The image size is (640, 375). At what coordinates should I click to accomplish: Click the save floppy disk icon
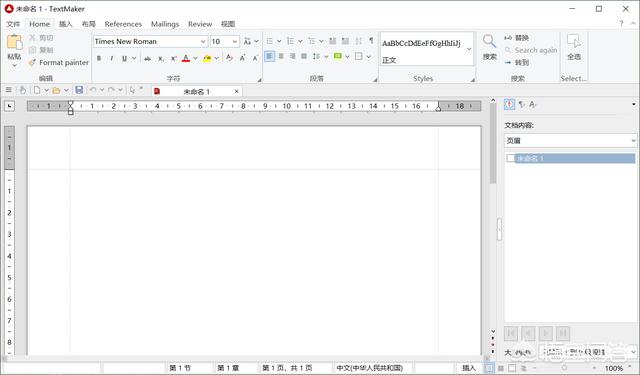(x=79, y=90)
